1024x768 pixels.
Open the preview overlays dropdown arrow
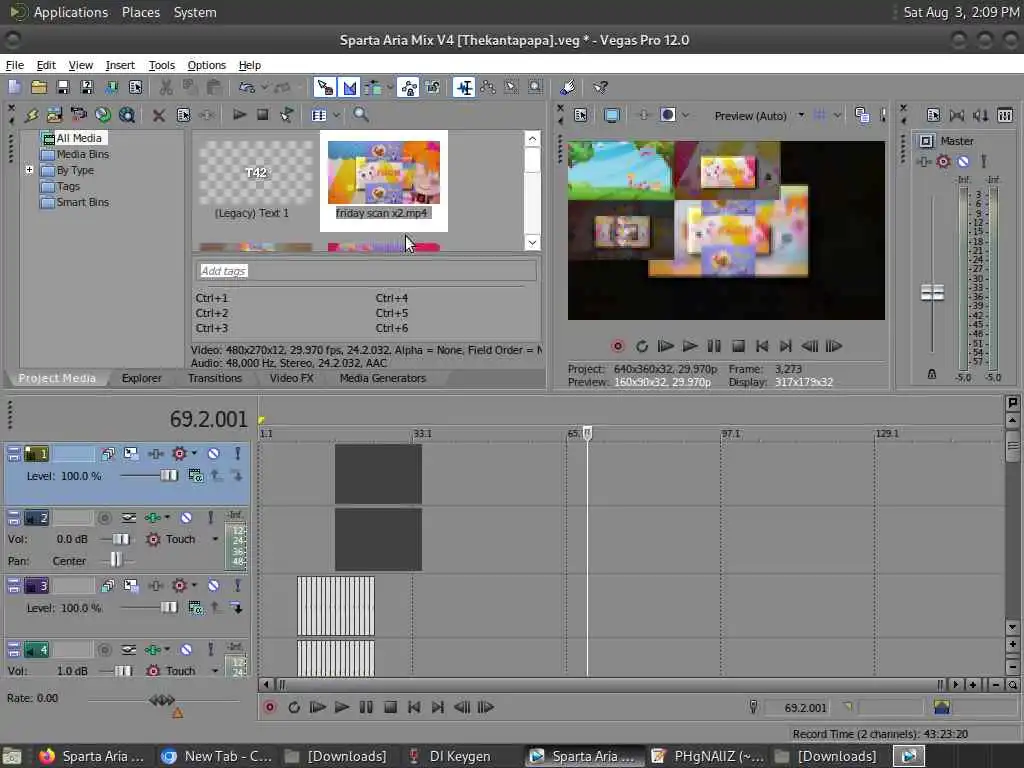coord(837,116)
